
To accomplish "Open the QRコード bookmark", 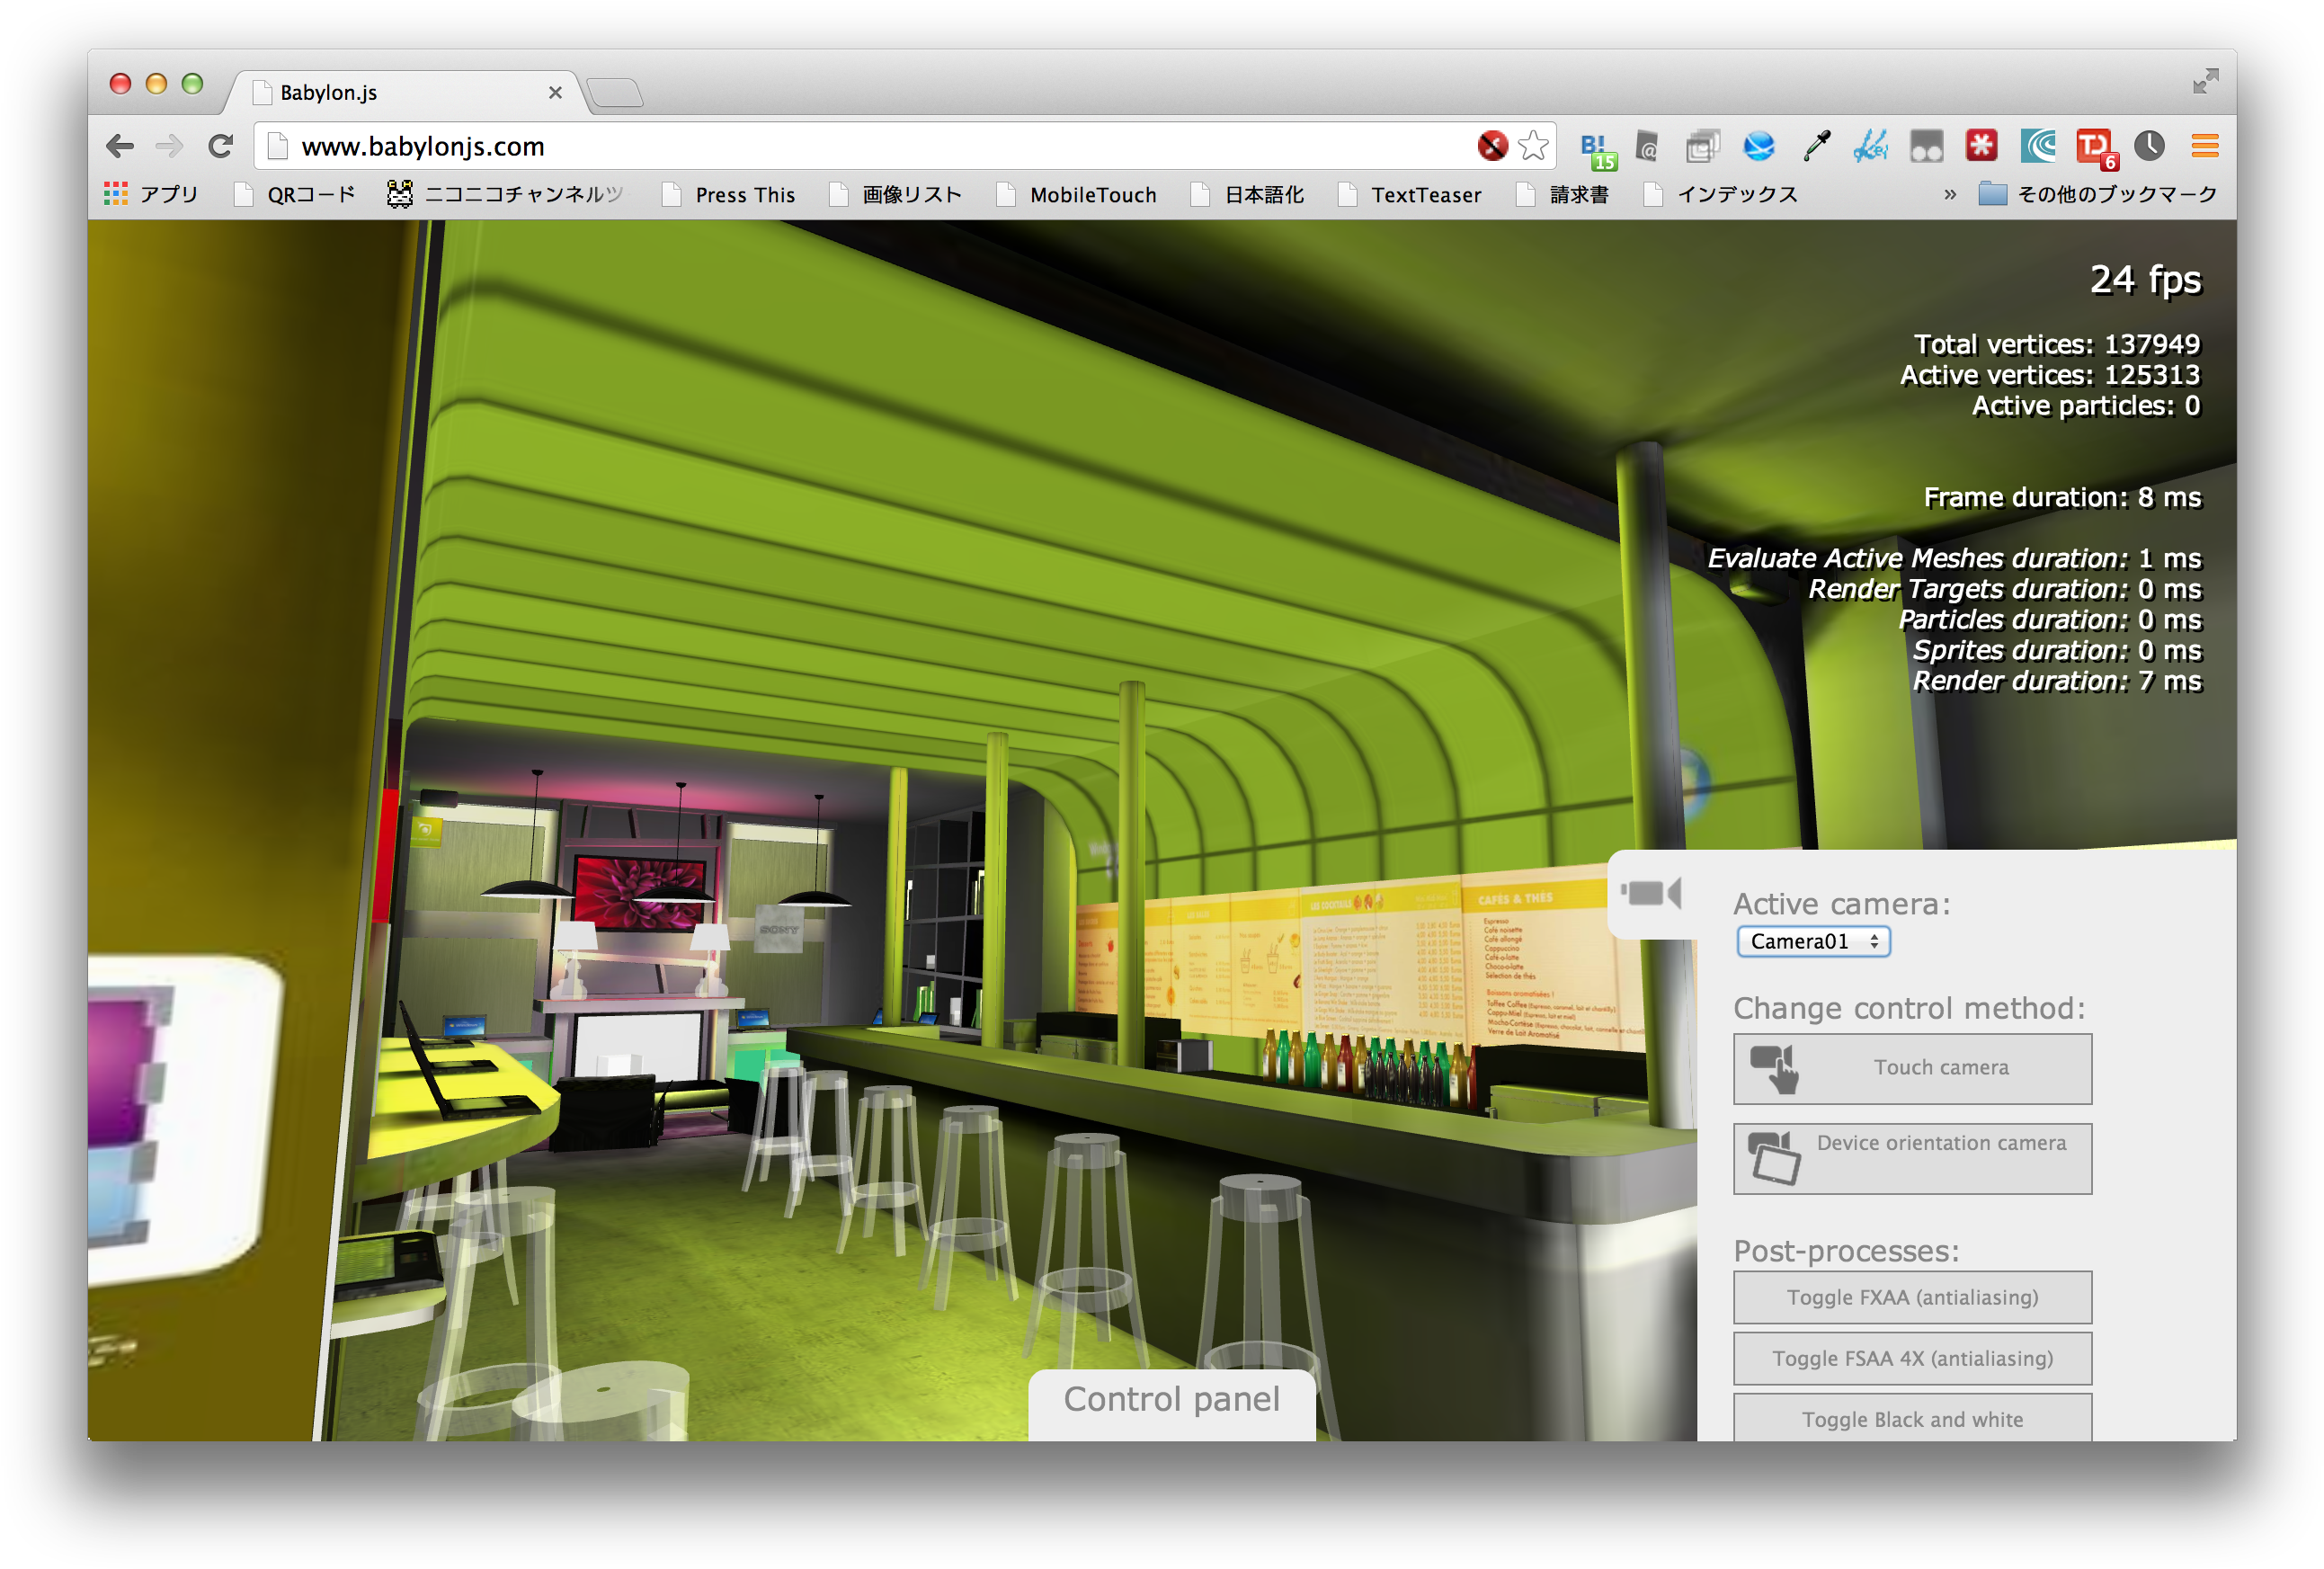I will (294, 195).
